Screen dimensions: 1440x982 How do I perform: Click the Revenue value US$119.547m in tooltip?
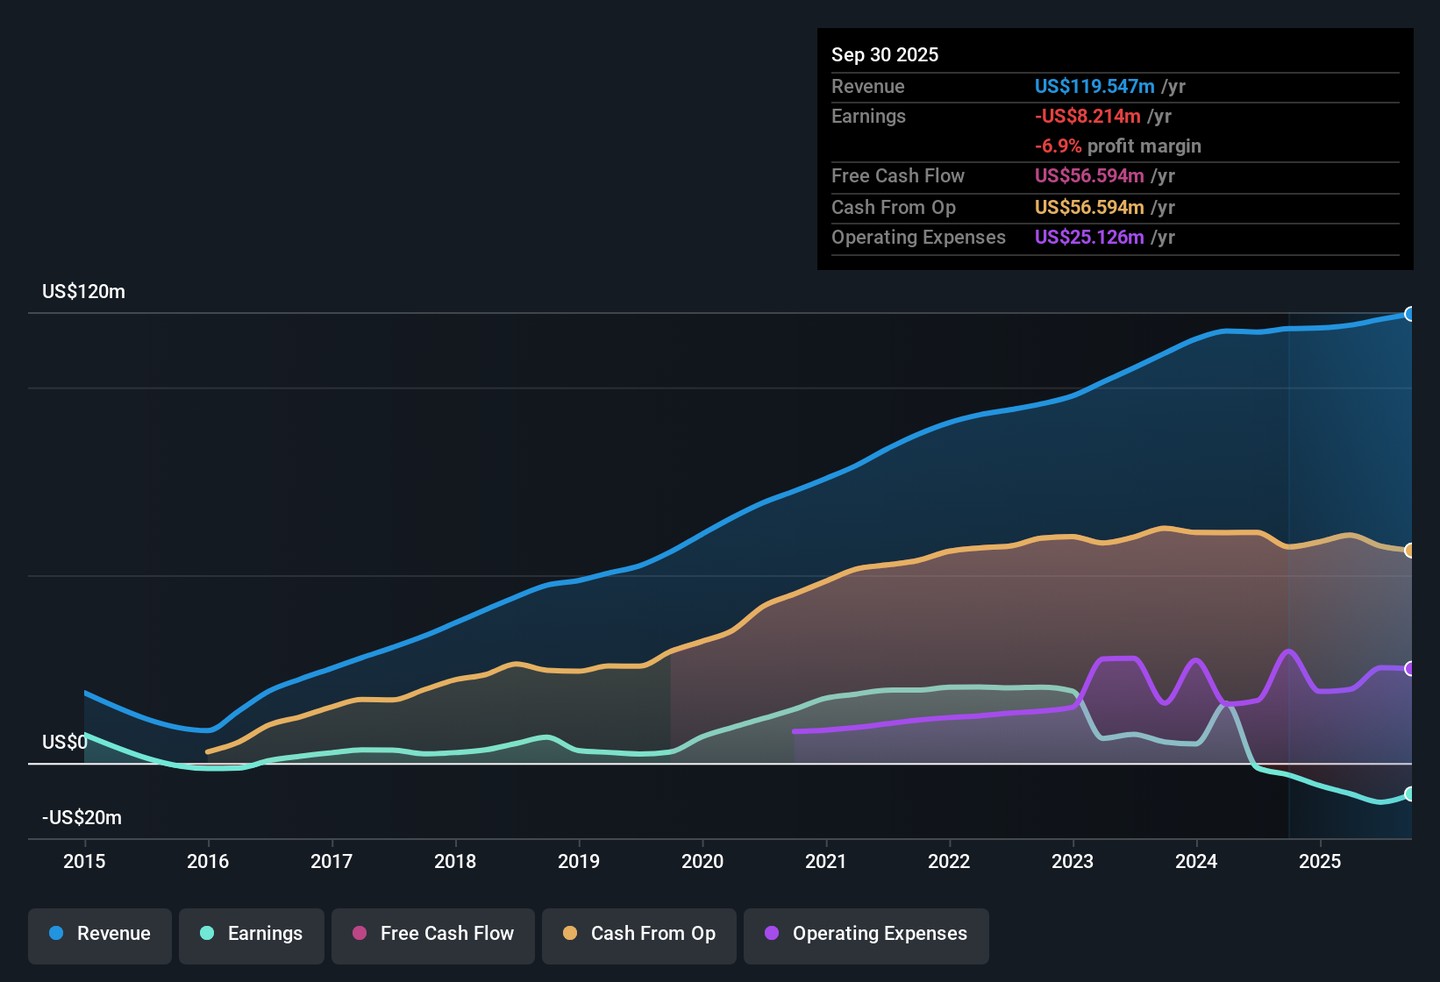1094,87
